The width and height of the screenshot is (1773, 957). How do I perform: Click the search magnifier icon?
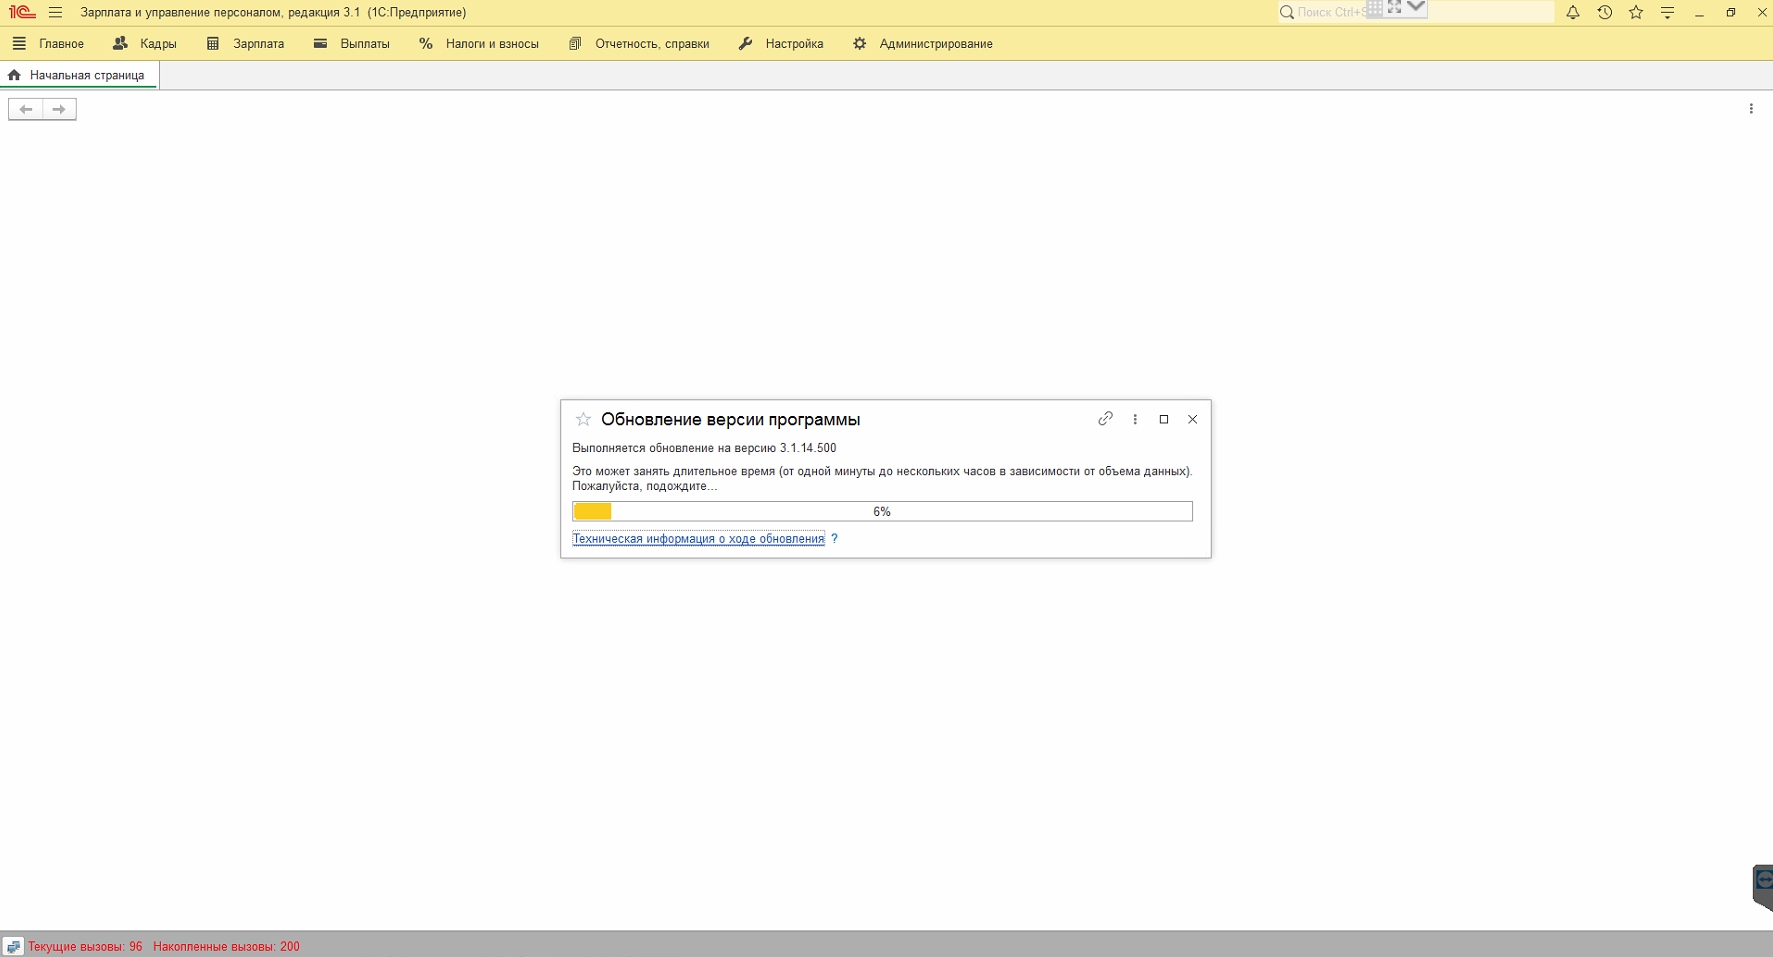coord(1287,13)
